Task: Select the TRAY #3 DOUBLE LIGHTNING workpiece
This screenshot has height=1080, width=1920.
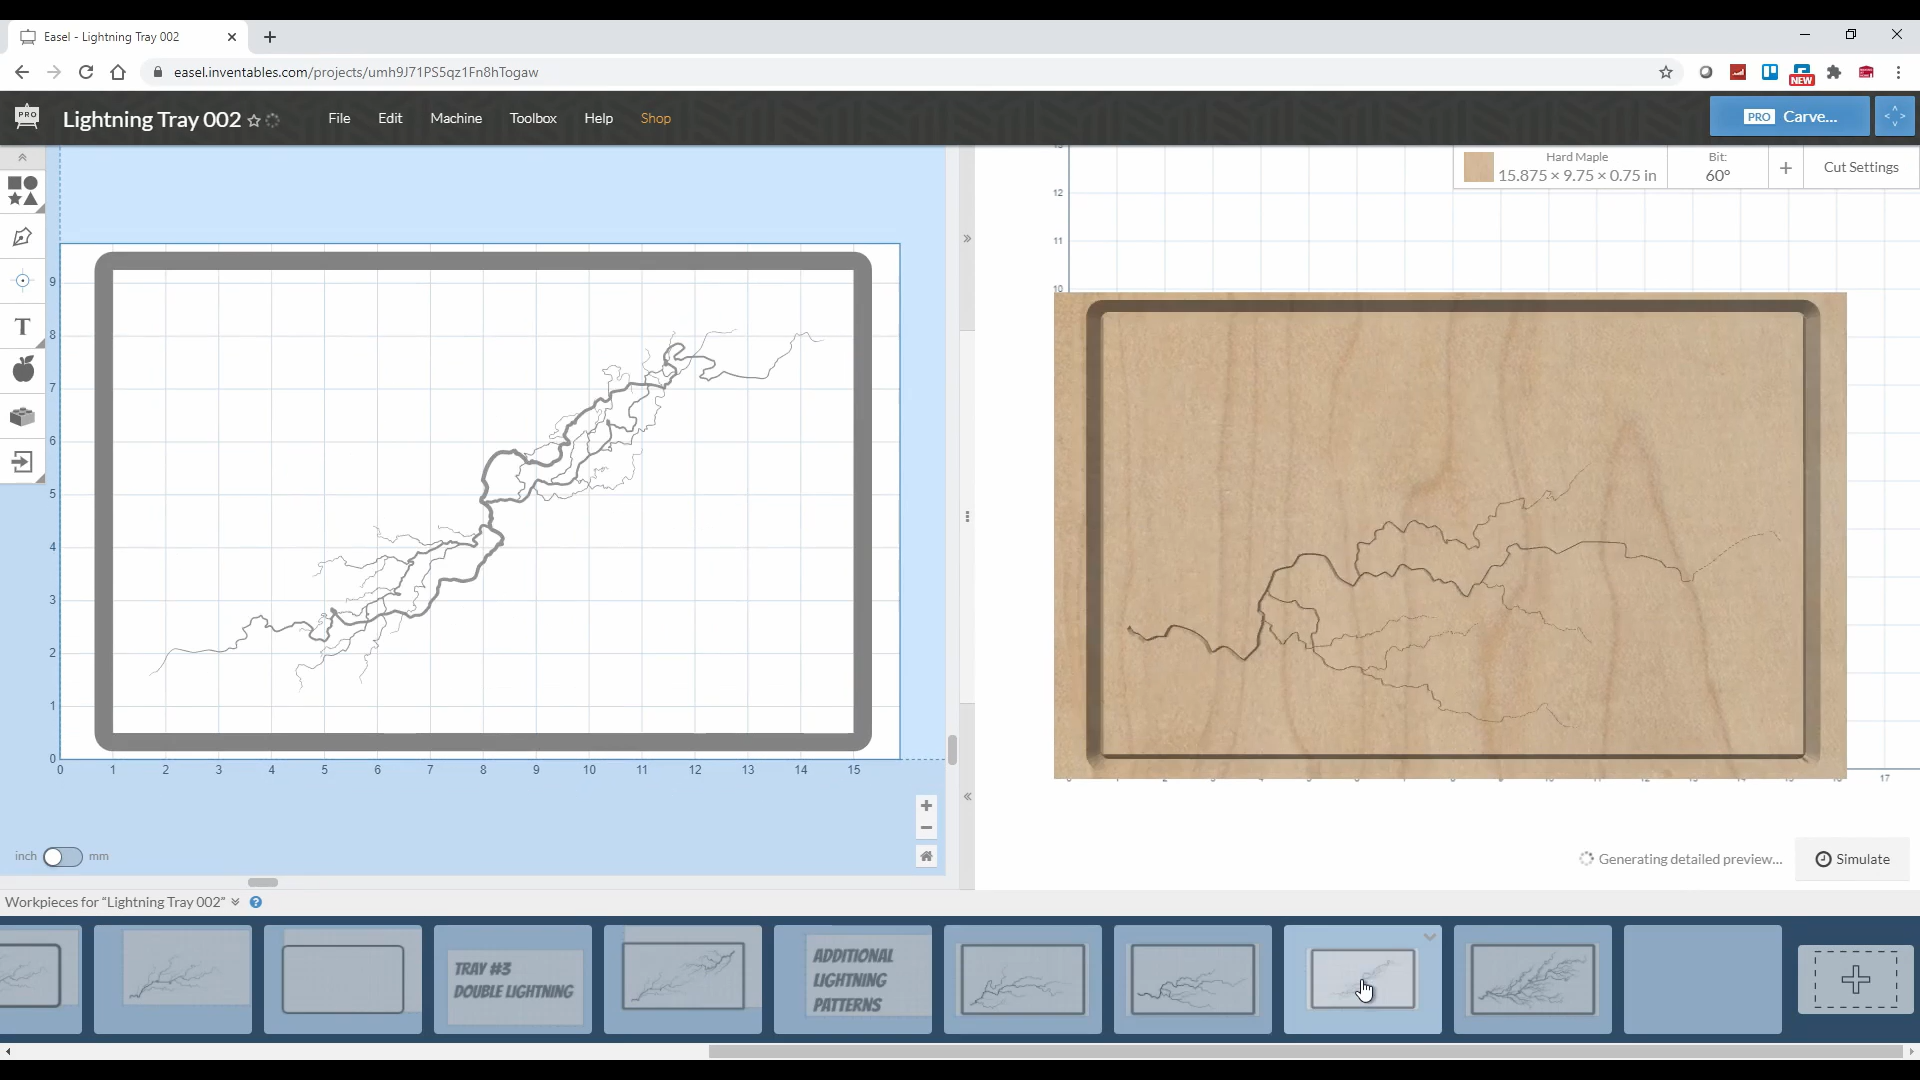Action: tap(513, 979)
